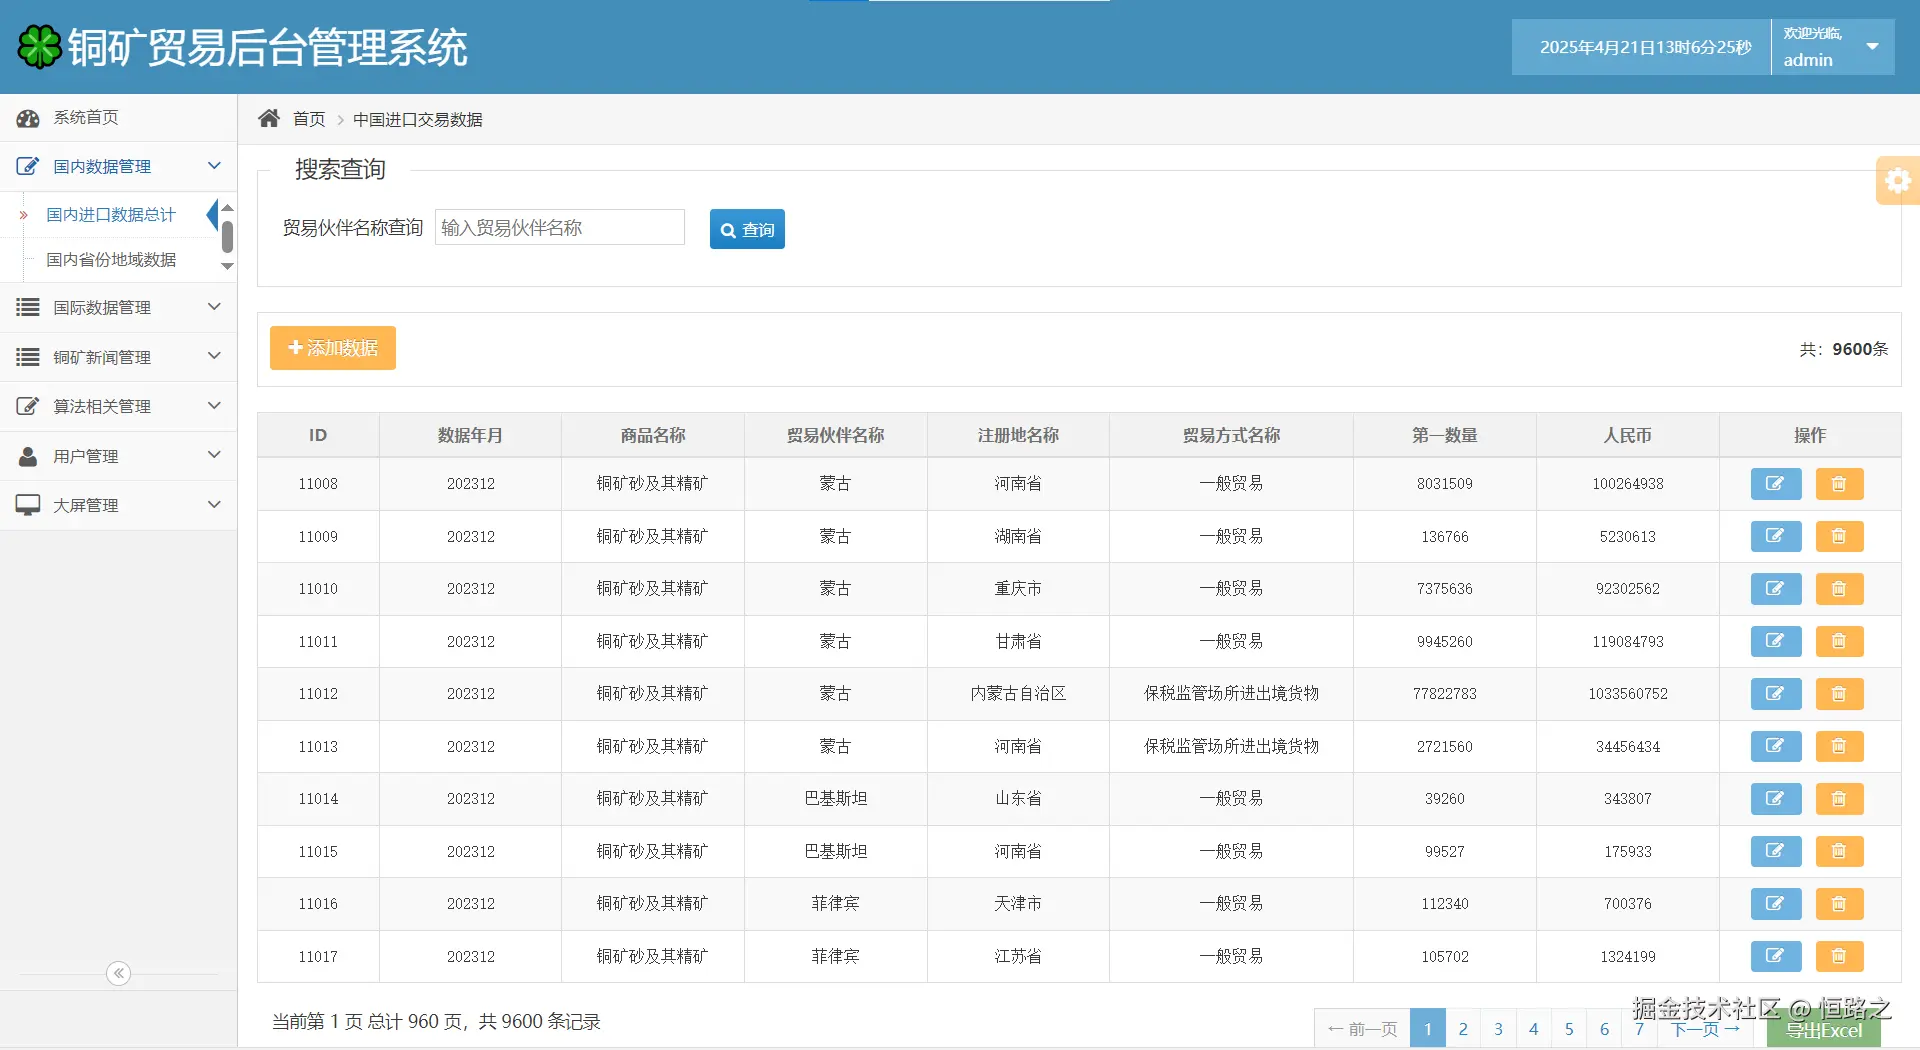Delete the record with ID 11010
The width and height of the screenshot is (1920, 1050).
[1839, 589]
